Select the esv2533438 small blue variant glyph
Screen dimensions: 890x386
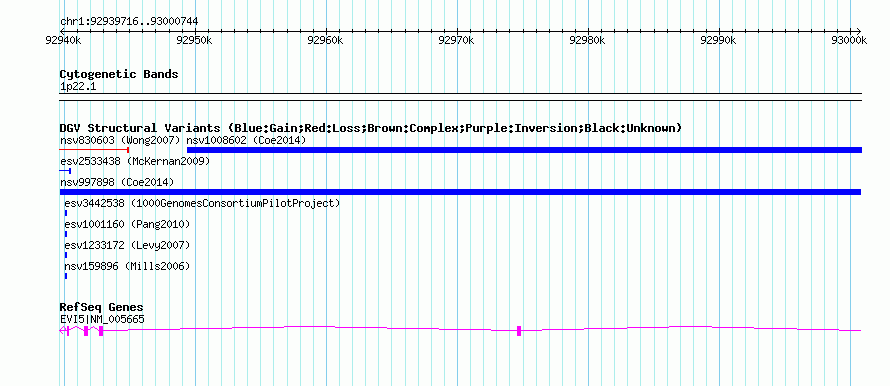click(x=65, y=171)
